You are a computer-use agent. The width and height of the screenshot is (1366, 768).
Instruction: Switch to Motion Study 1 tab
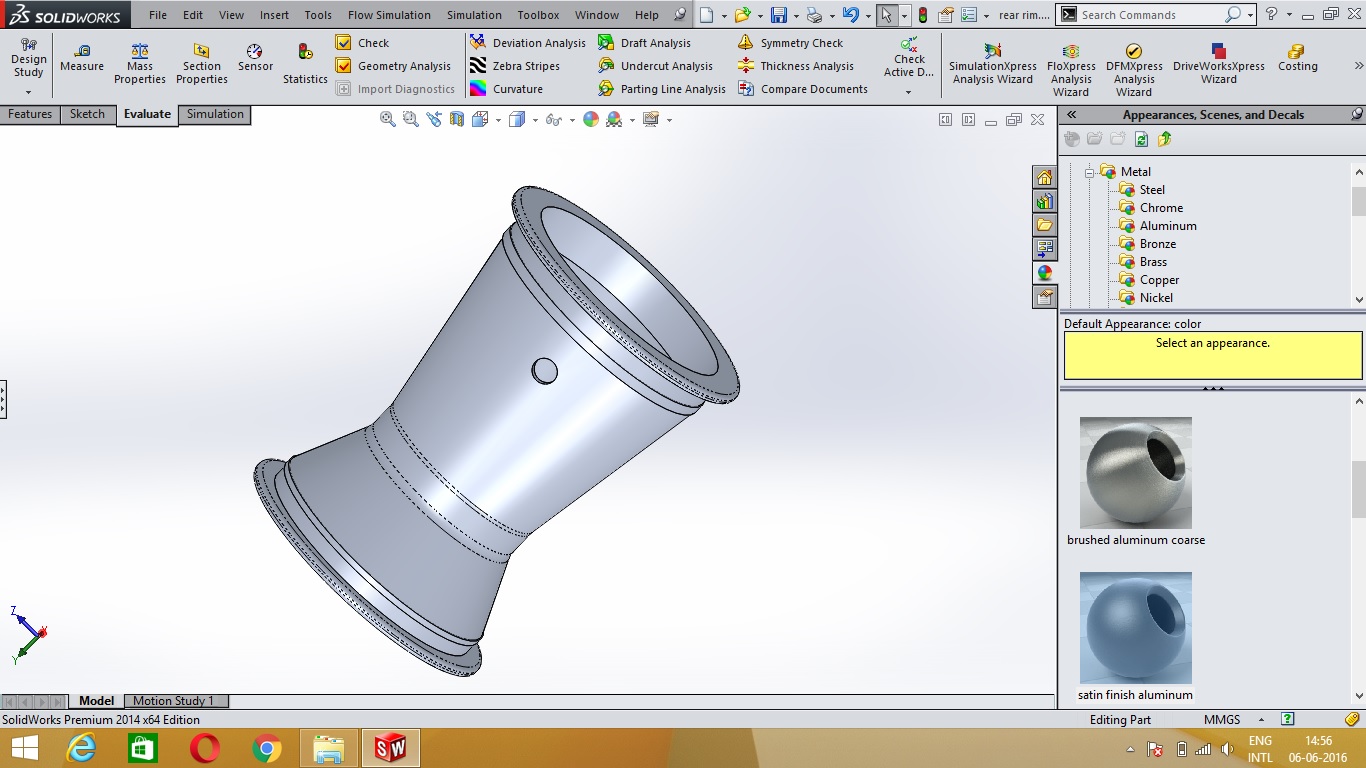point(173,701)
